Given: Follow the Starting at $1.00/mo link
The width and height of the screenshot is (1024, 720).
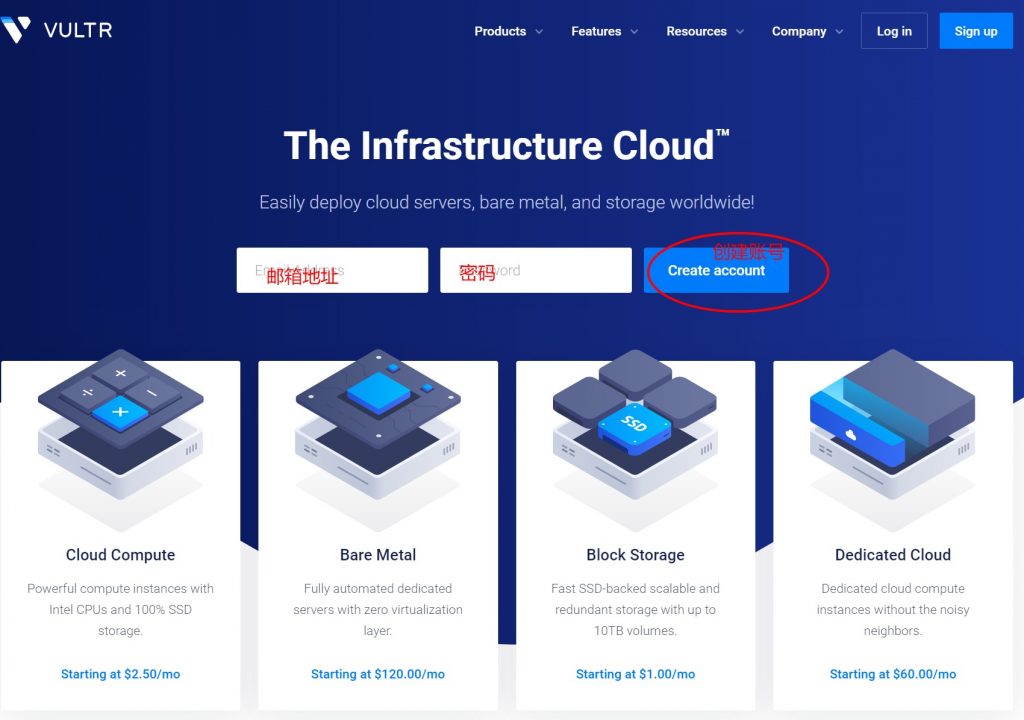Looking at the screenshot, I should click(635, 674).
